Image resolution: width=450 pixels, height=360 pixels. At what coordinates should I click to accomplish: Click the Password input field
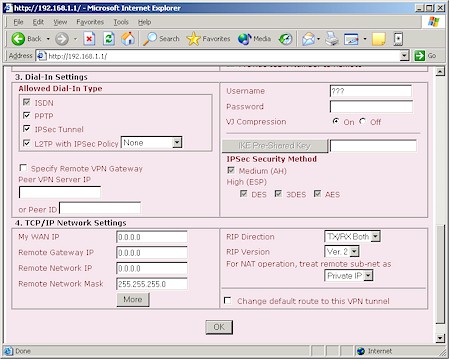[x=371, y=107]
